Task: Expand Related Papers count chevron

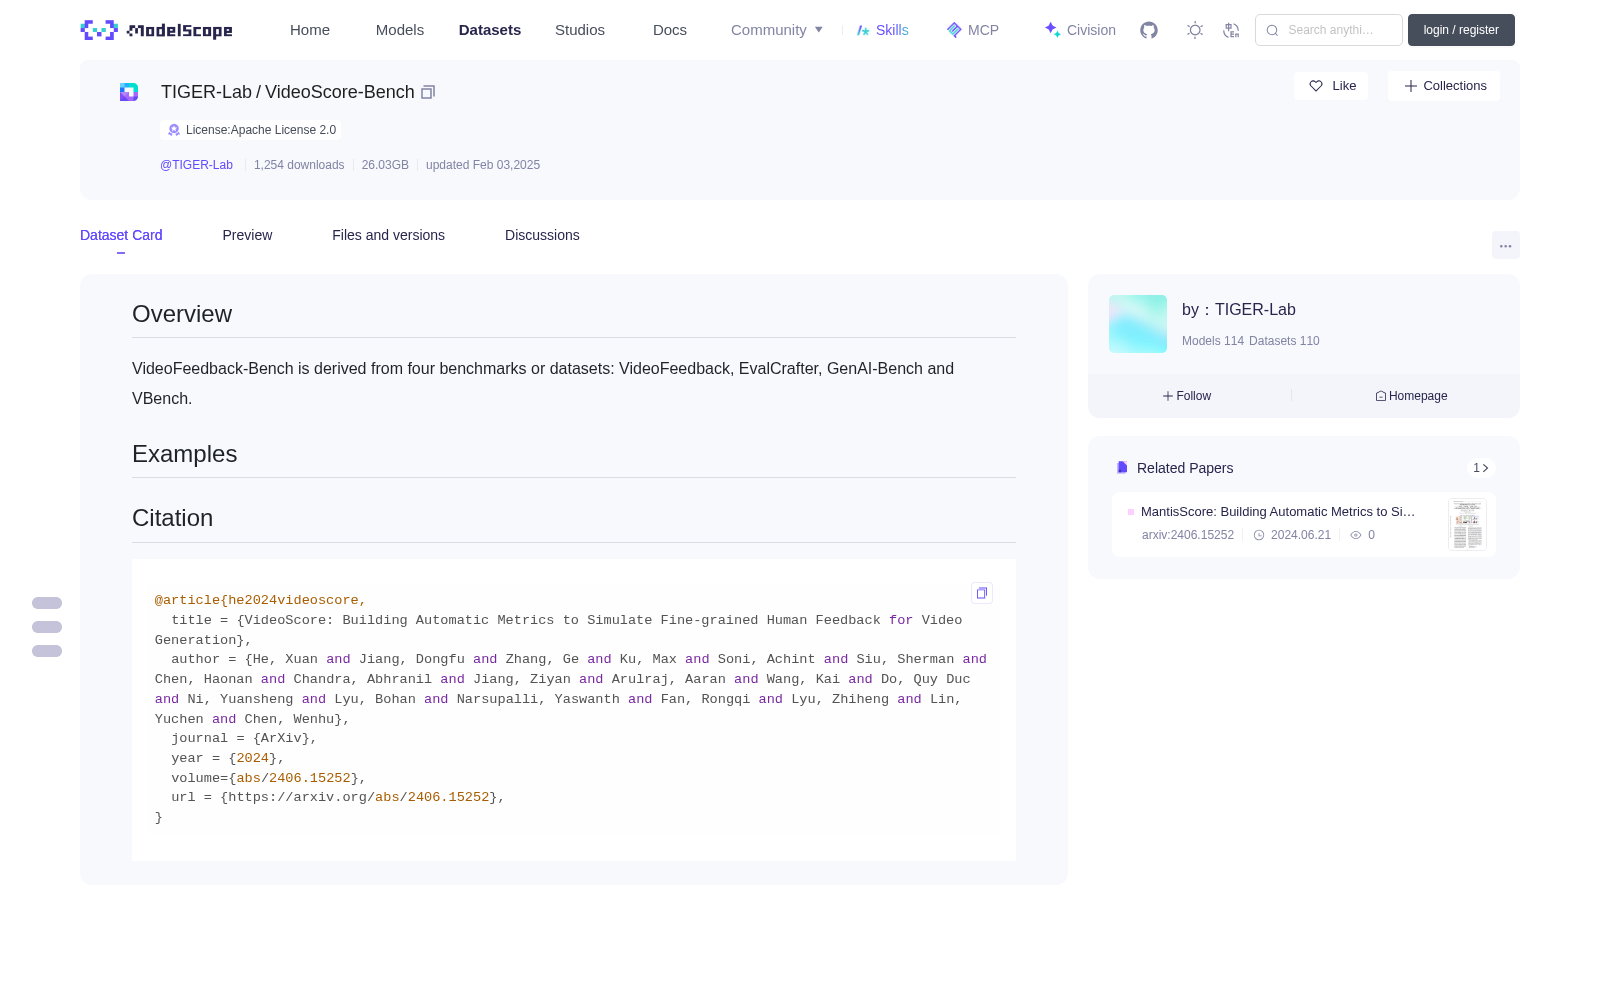Action: (1481, 468)
